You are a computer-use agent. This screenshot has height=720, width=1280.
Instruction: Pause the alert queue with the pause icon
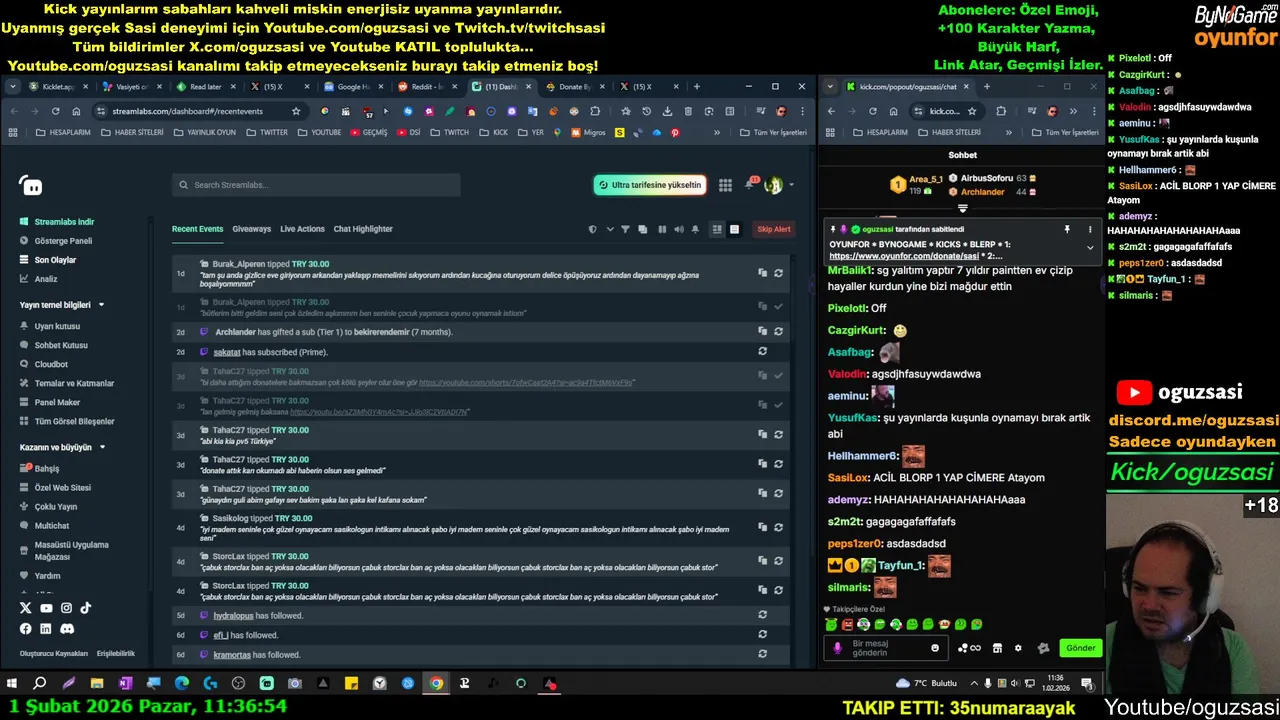click(x=662, y=229)
